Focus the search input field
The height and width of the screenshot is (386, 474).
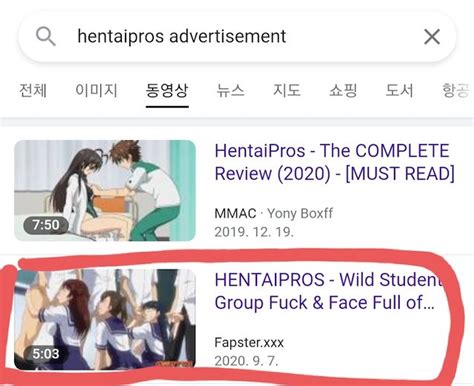click(x=237, y=37)
